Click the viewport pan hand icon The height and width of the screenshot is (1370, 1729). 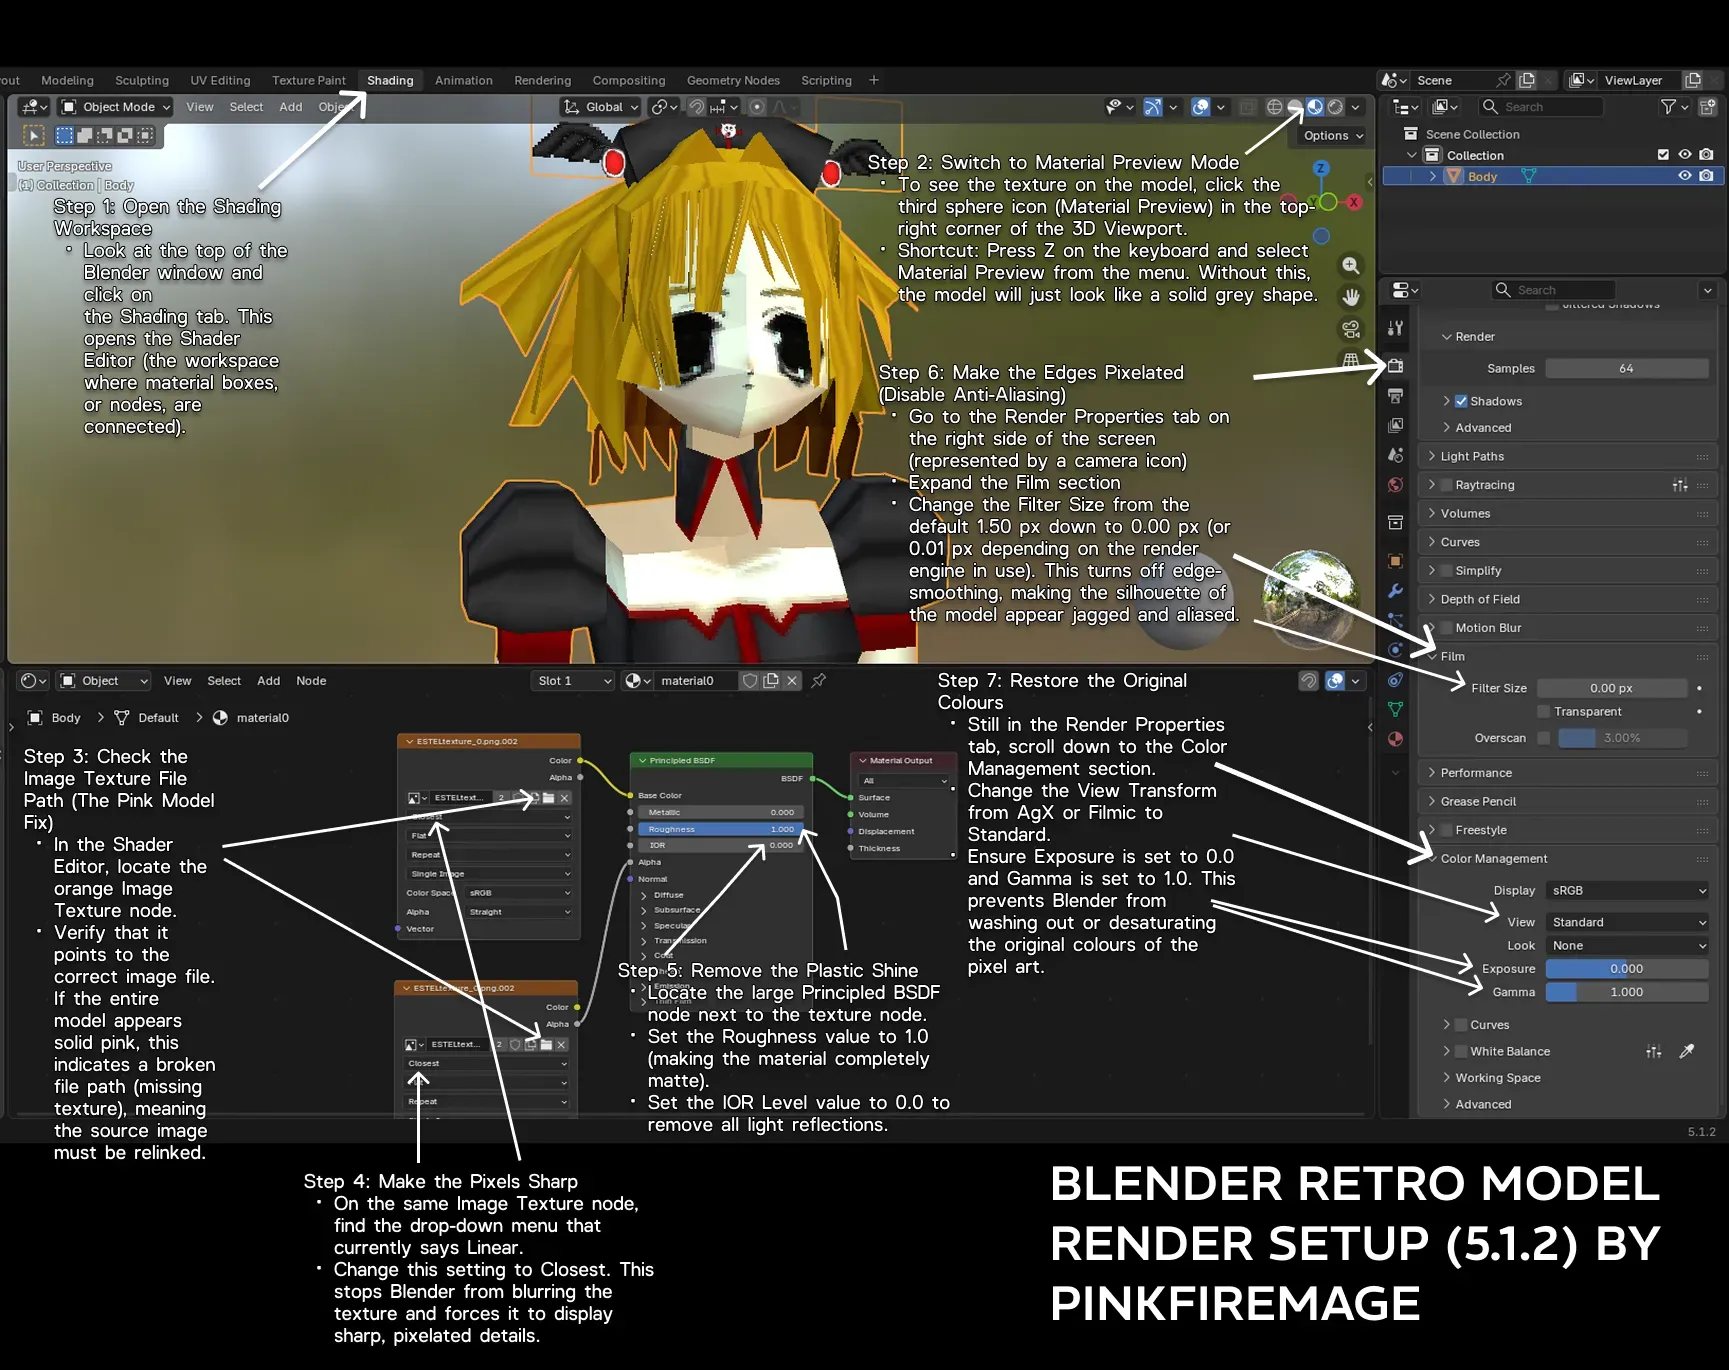[1351, 297]
